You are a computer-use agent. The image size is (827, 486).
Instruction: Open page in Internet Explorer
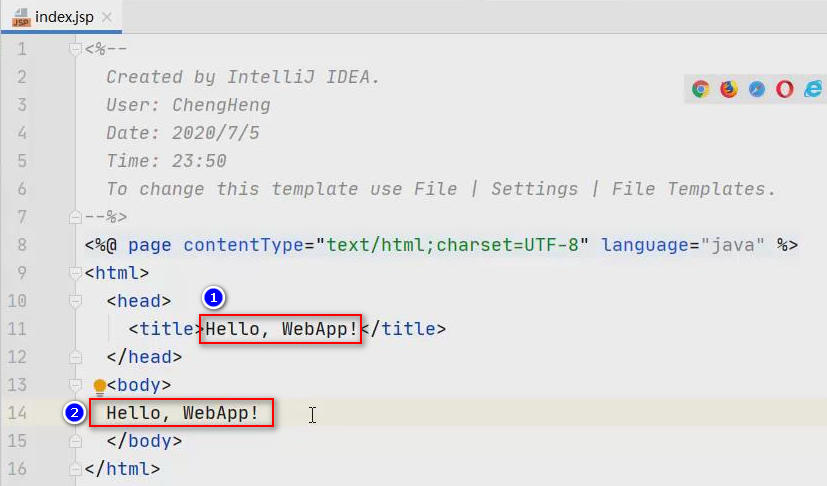(813, 89)
